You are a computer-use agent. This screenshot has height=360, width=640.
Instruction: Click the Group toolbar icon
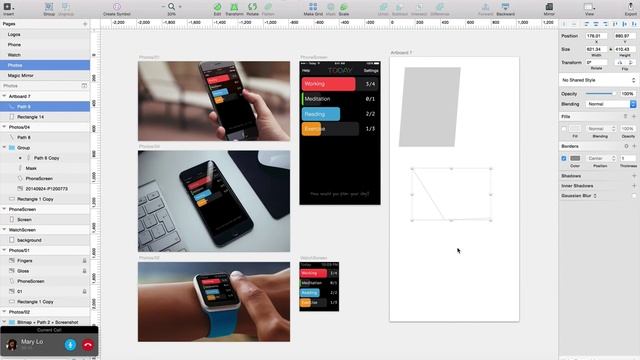[x=49, y=7]
